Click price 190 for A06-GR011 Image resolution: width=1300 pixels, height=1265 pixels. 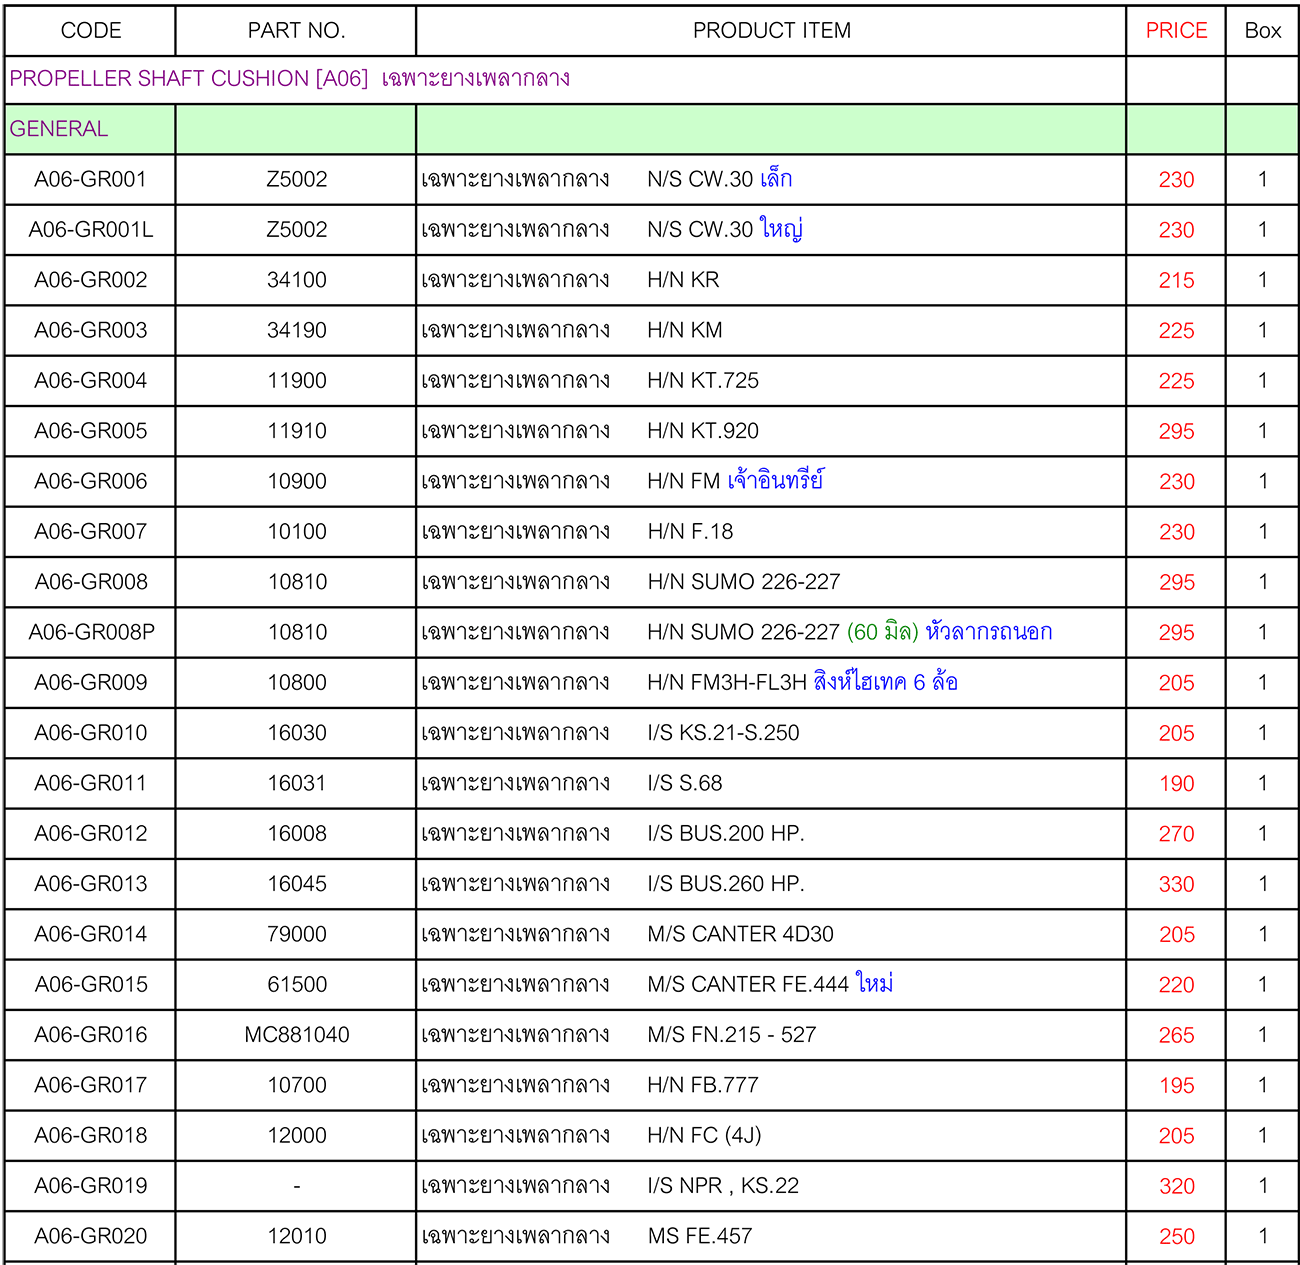click(1176, 784)
